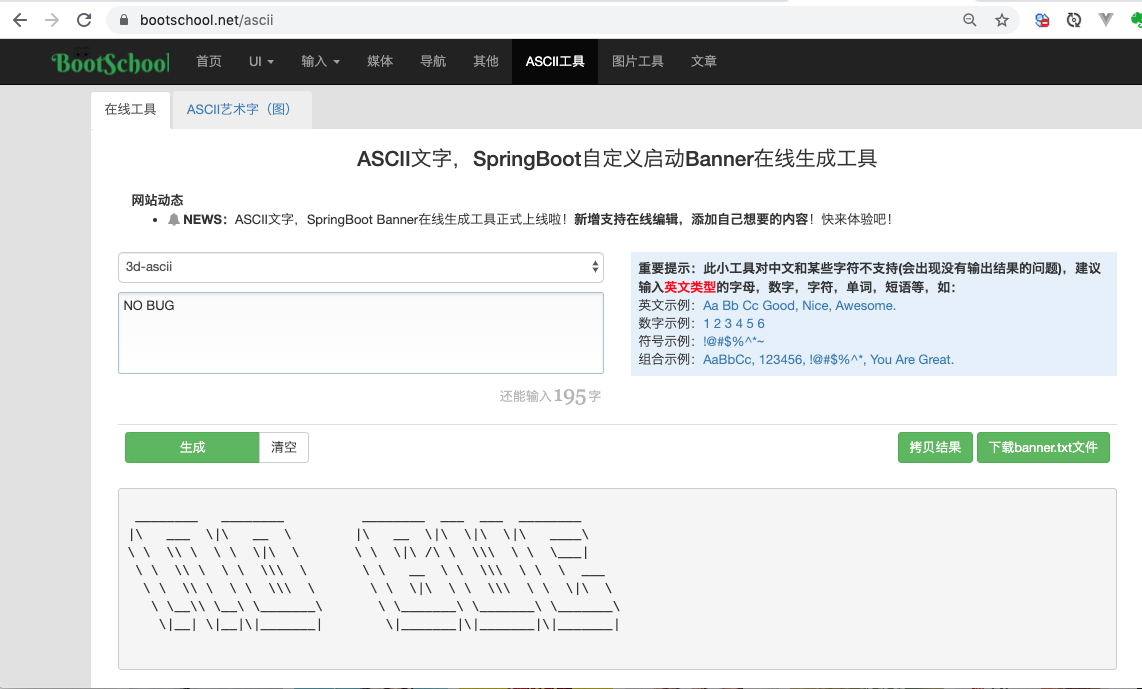Viewport: 1142px width, 689px height.
Task: Open the 首页 navigation item
Action: (x=209, y=61)
